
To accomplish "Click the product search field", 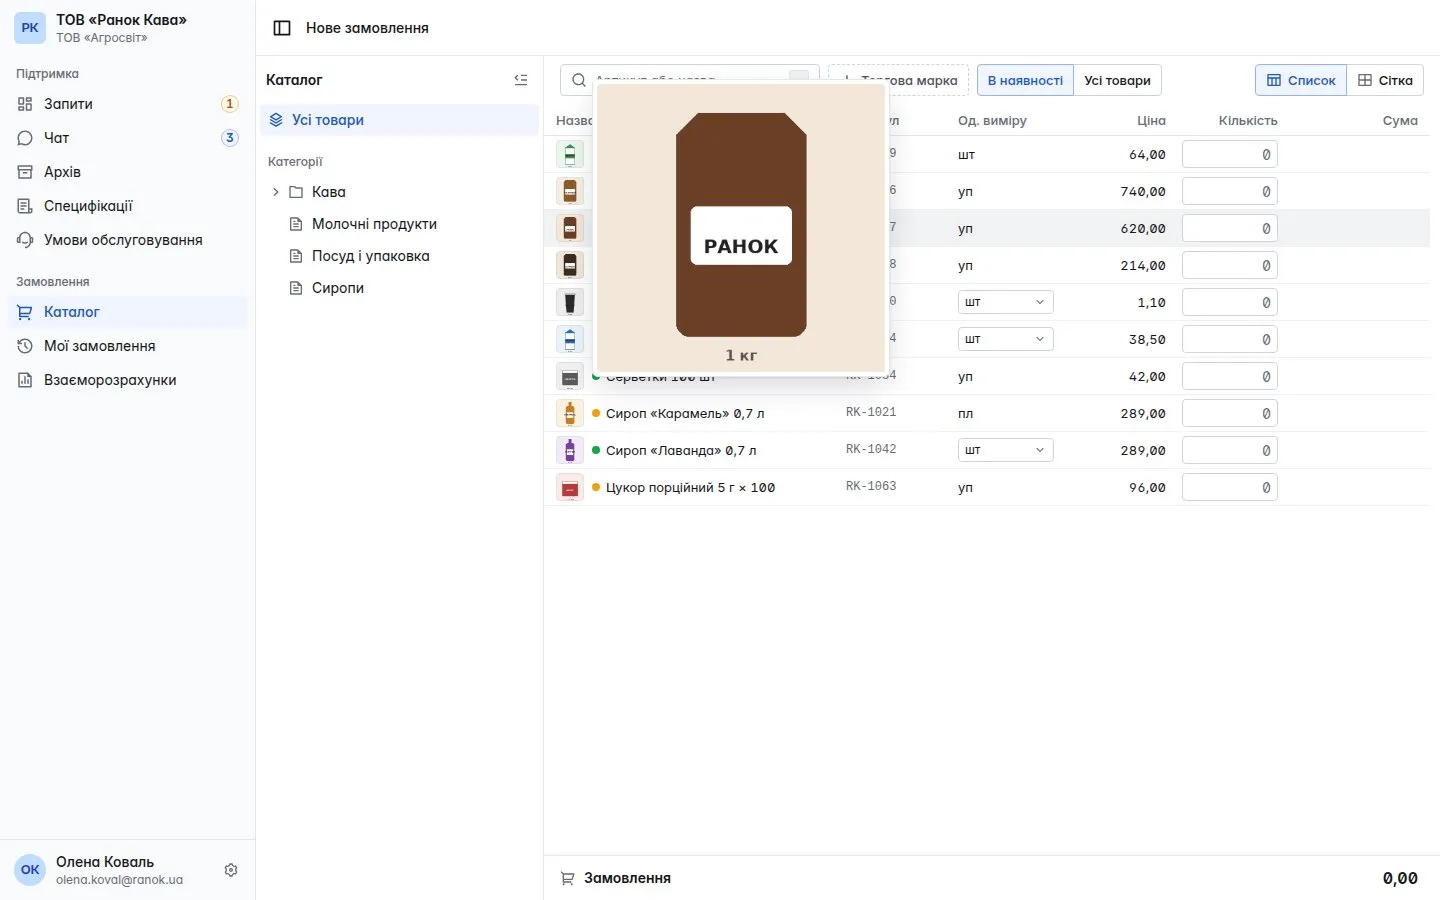I will coord(690,80).
